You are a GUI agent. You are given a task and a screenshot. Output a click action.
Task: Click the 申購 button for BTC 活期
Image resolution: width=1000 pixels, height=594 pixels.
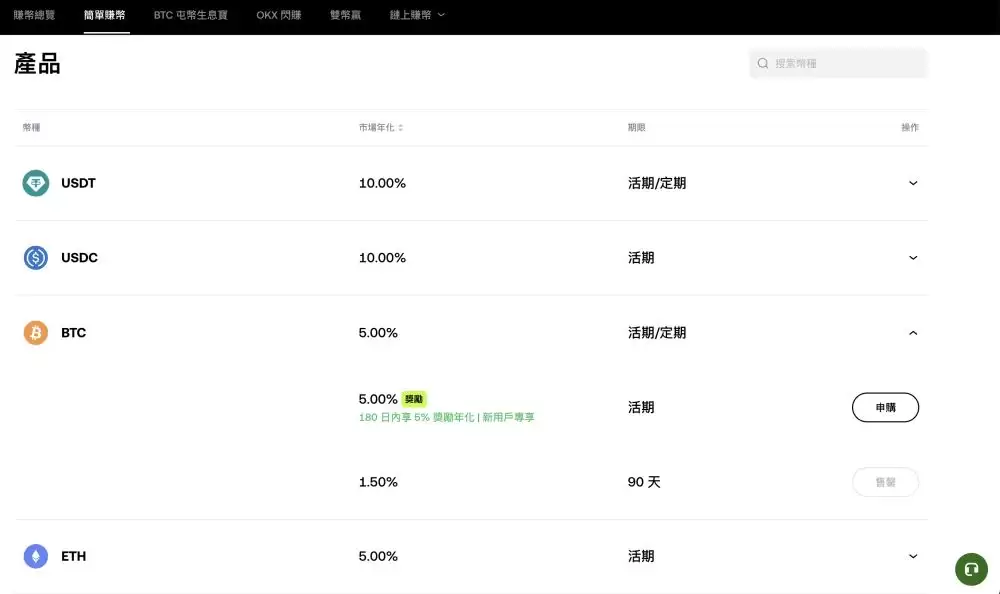885,407
